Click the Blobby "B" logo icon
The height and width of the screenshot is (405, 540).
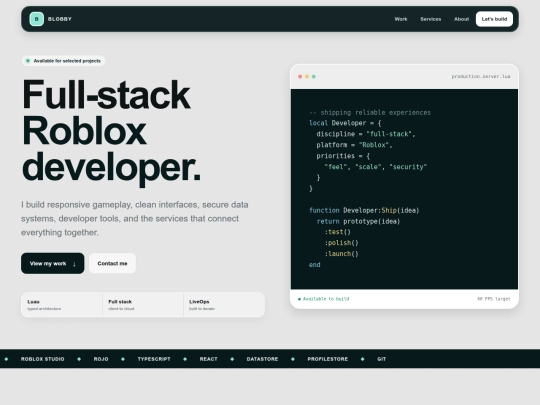[37, 19]
